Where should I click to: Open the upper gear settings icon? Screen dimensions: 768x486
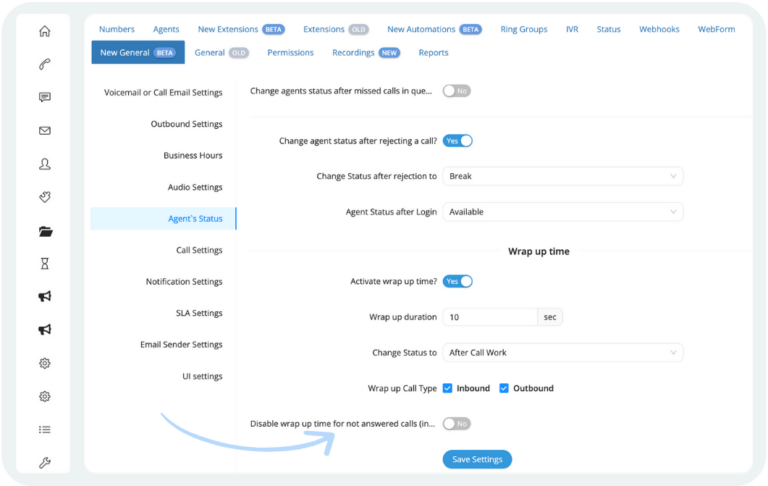point(45,363)
